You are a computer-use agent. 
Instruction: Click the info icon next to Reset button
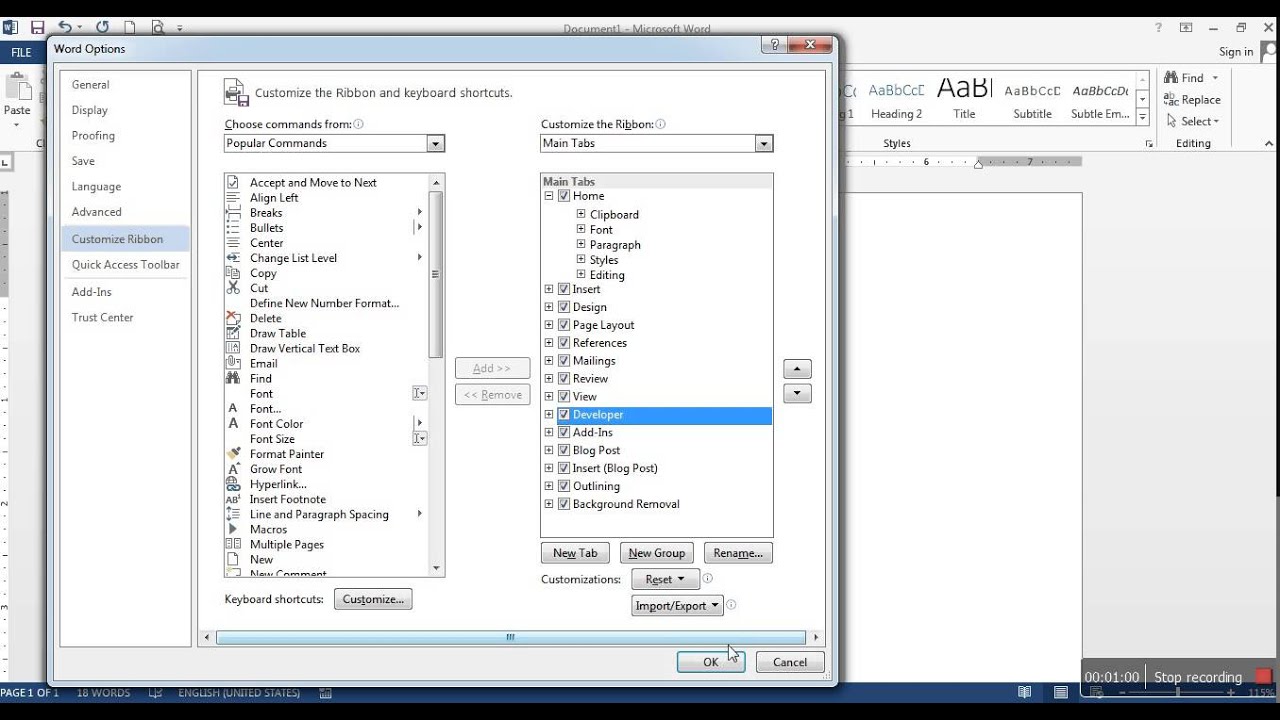tap(708, 578)
